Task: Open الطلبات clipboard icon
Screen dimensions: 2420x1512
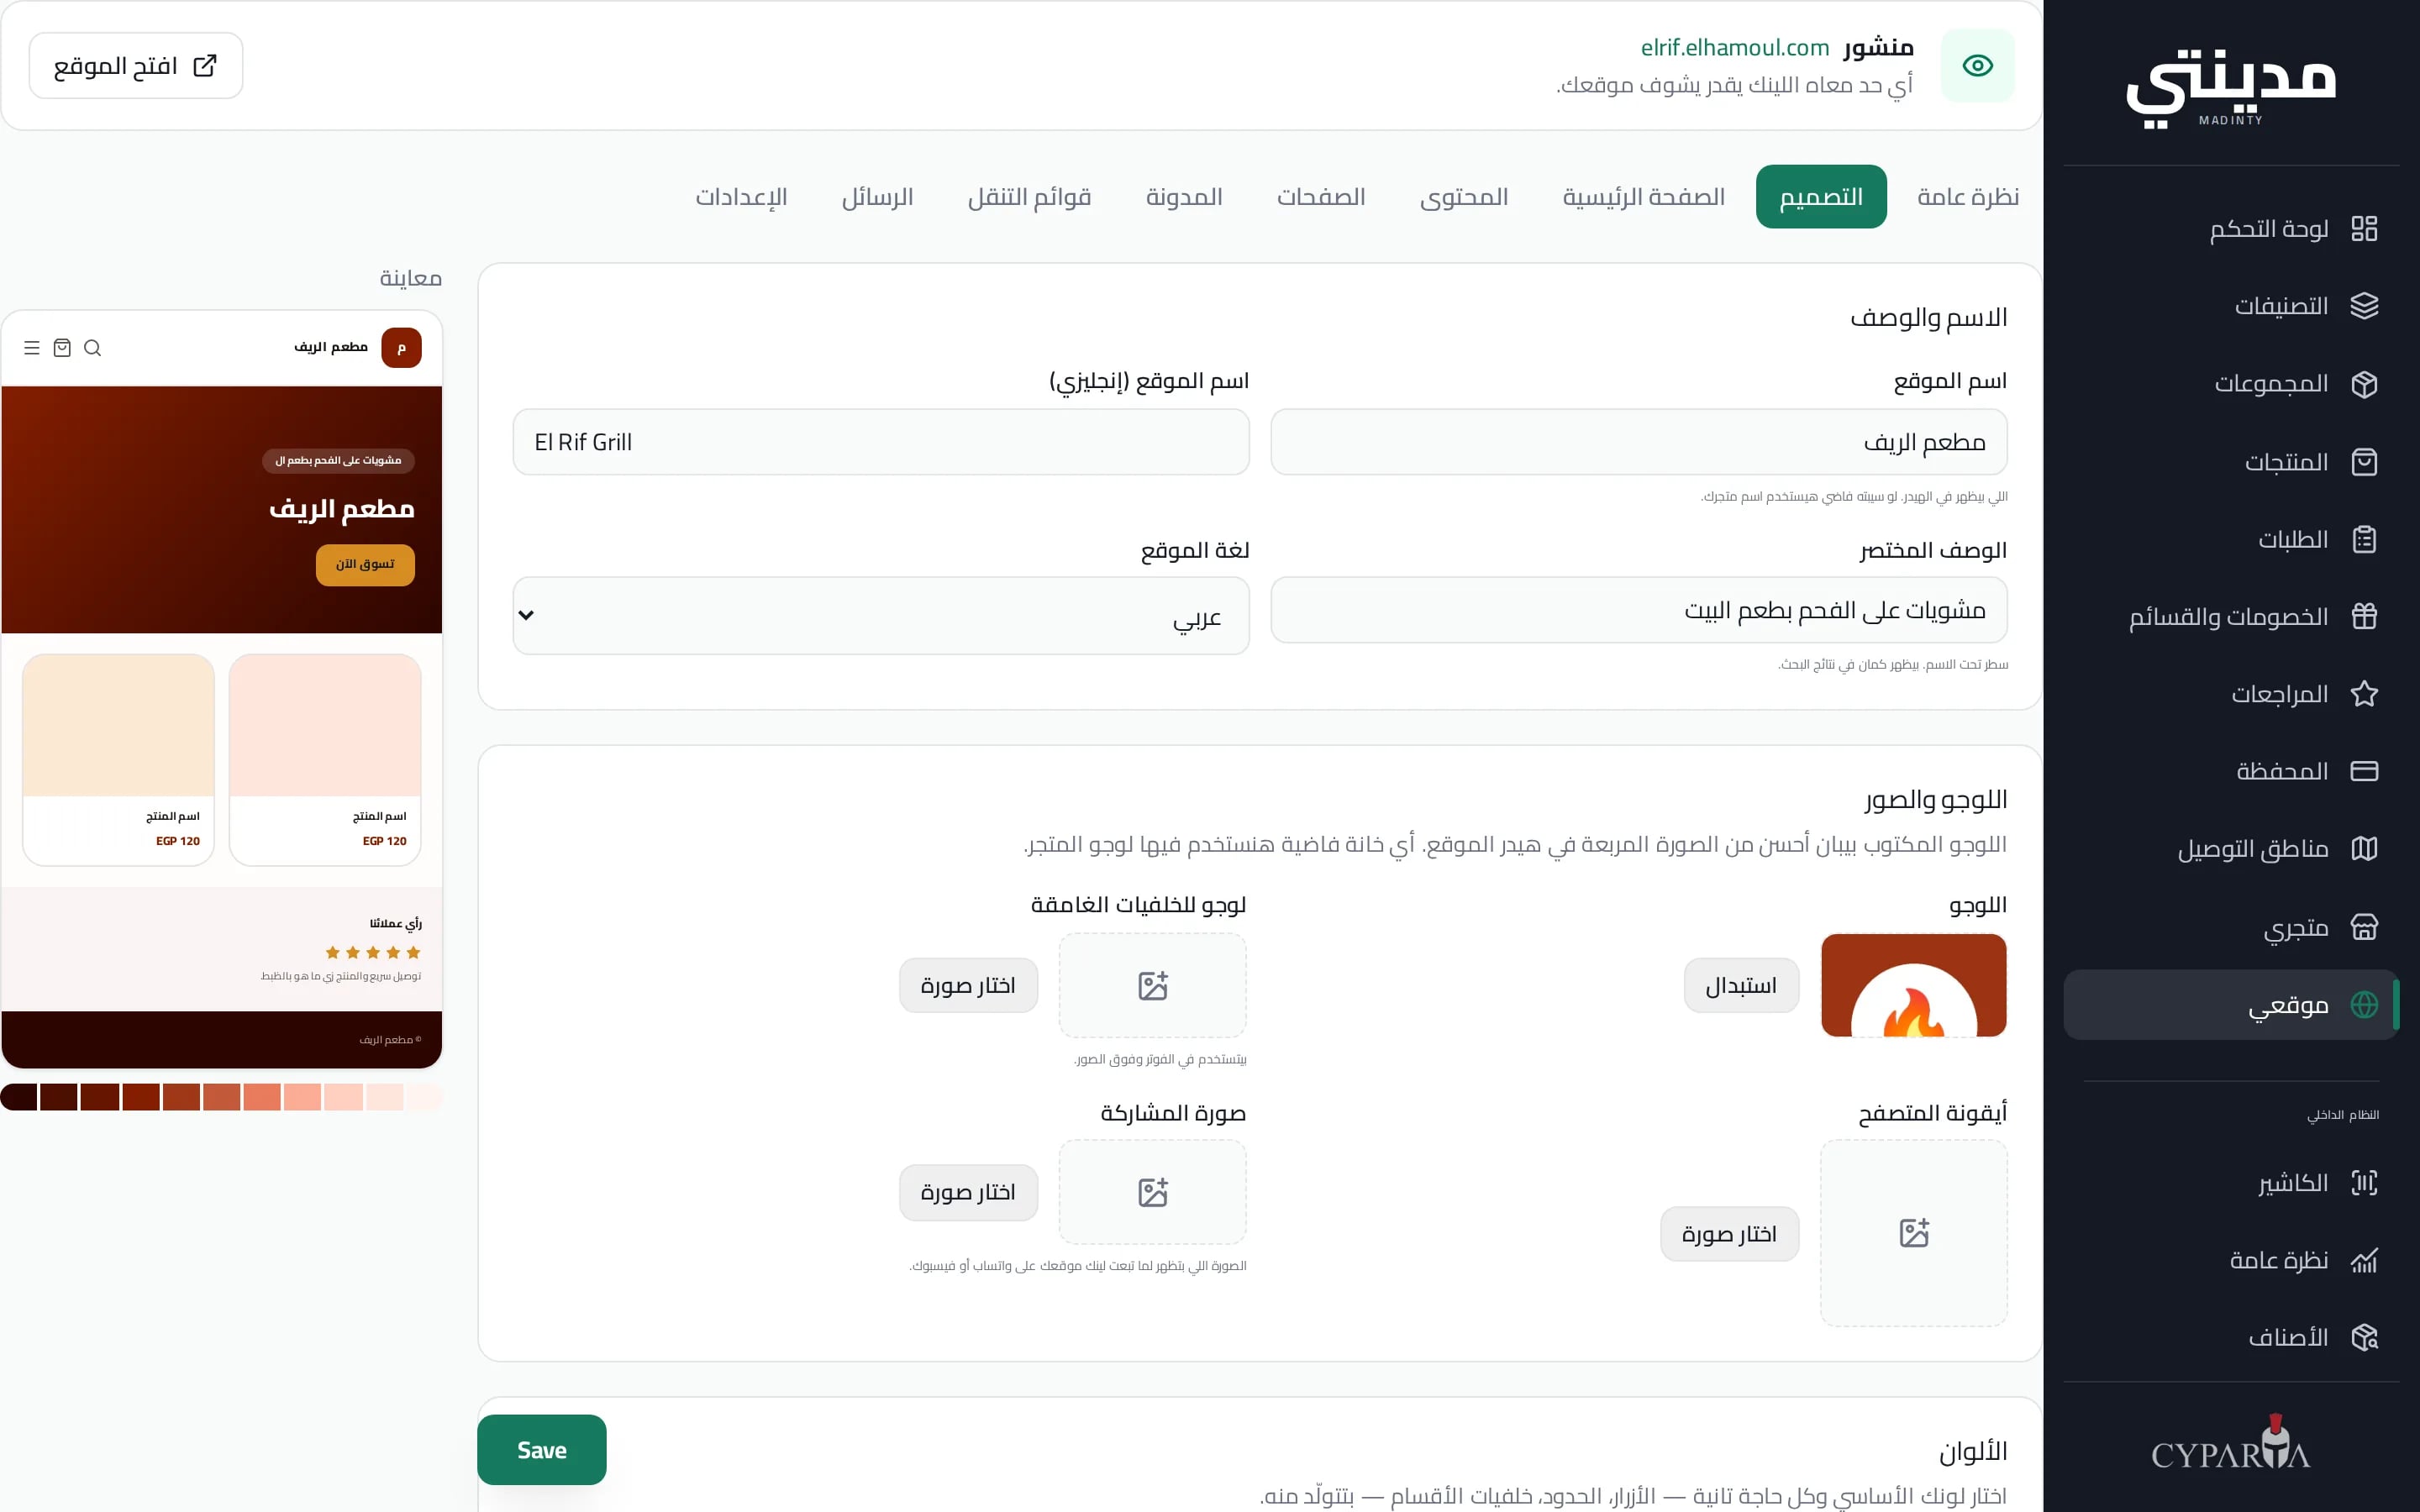Action: tap(2364, 540)
